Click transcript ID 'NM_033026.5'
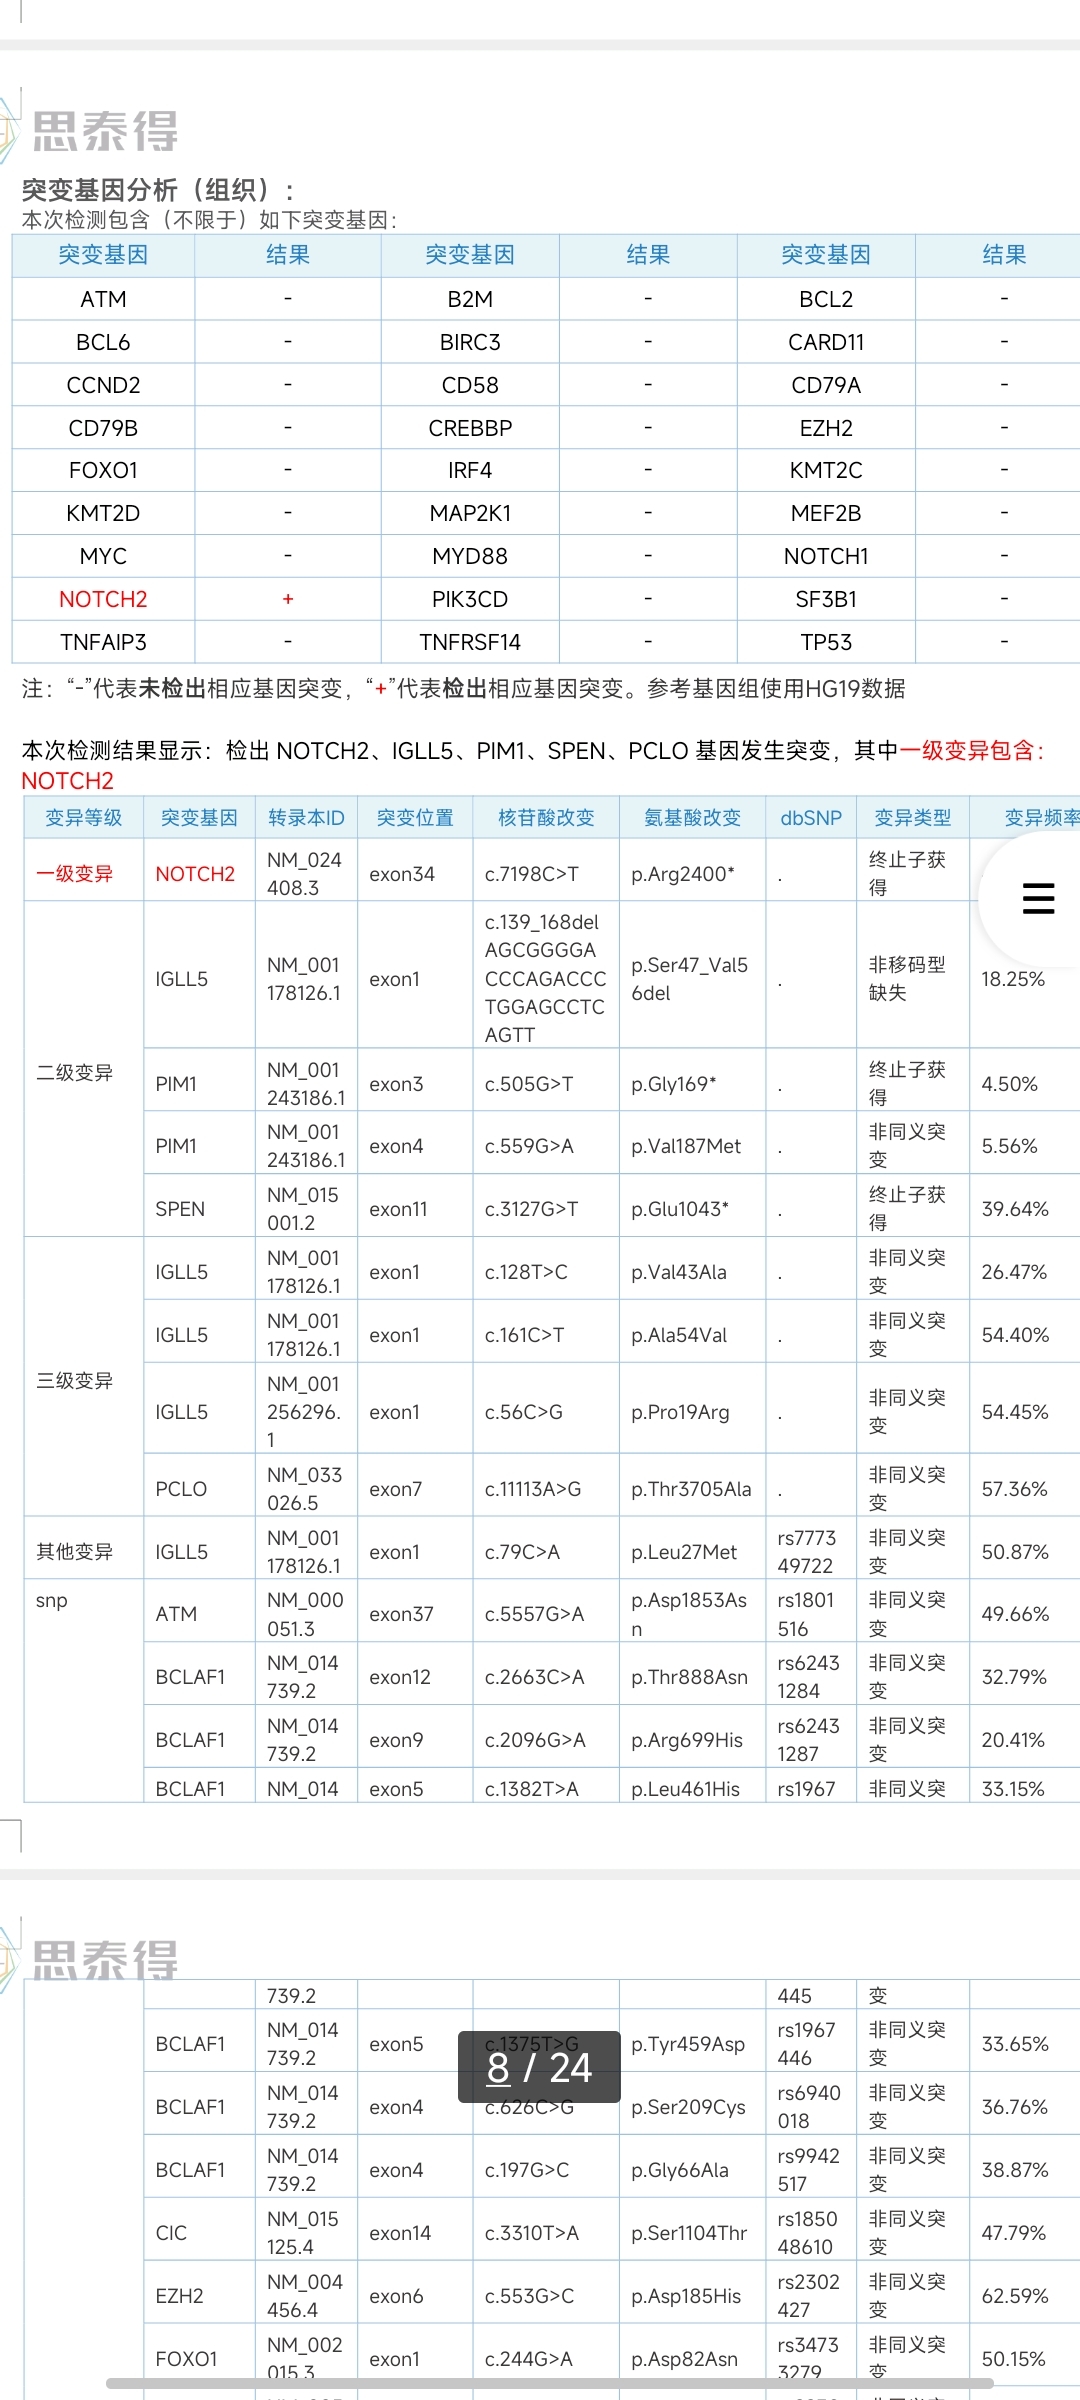 [305, 1489]
